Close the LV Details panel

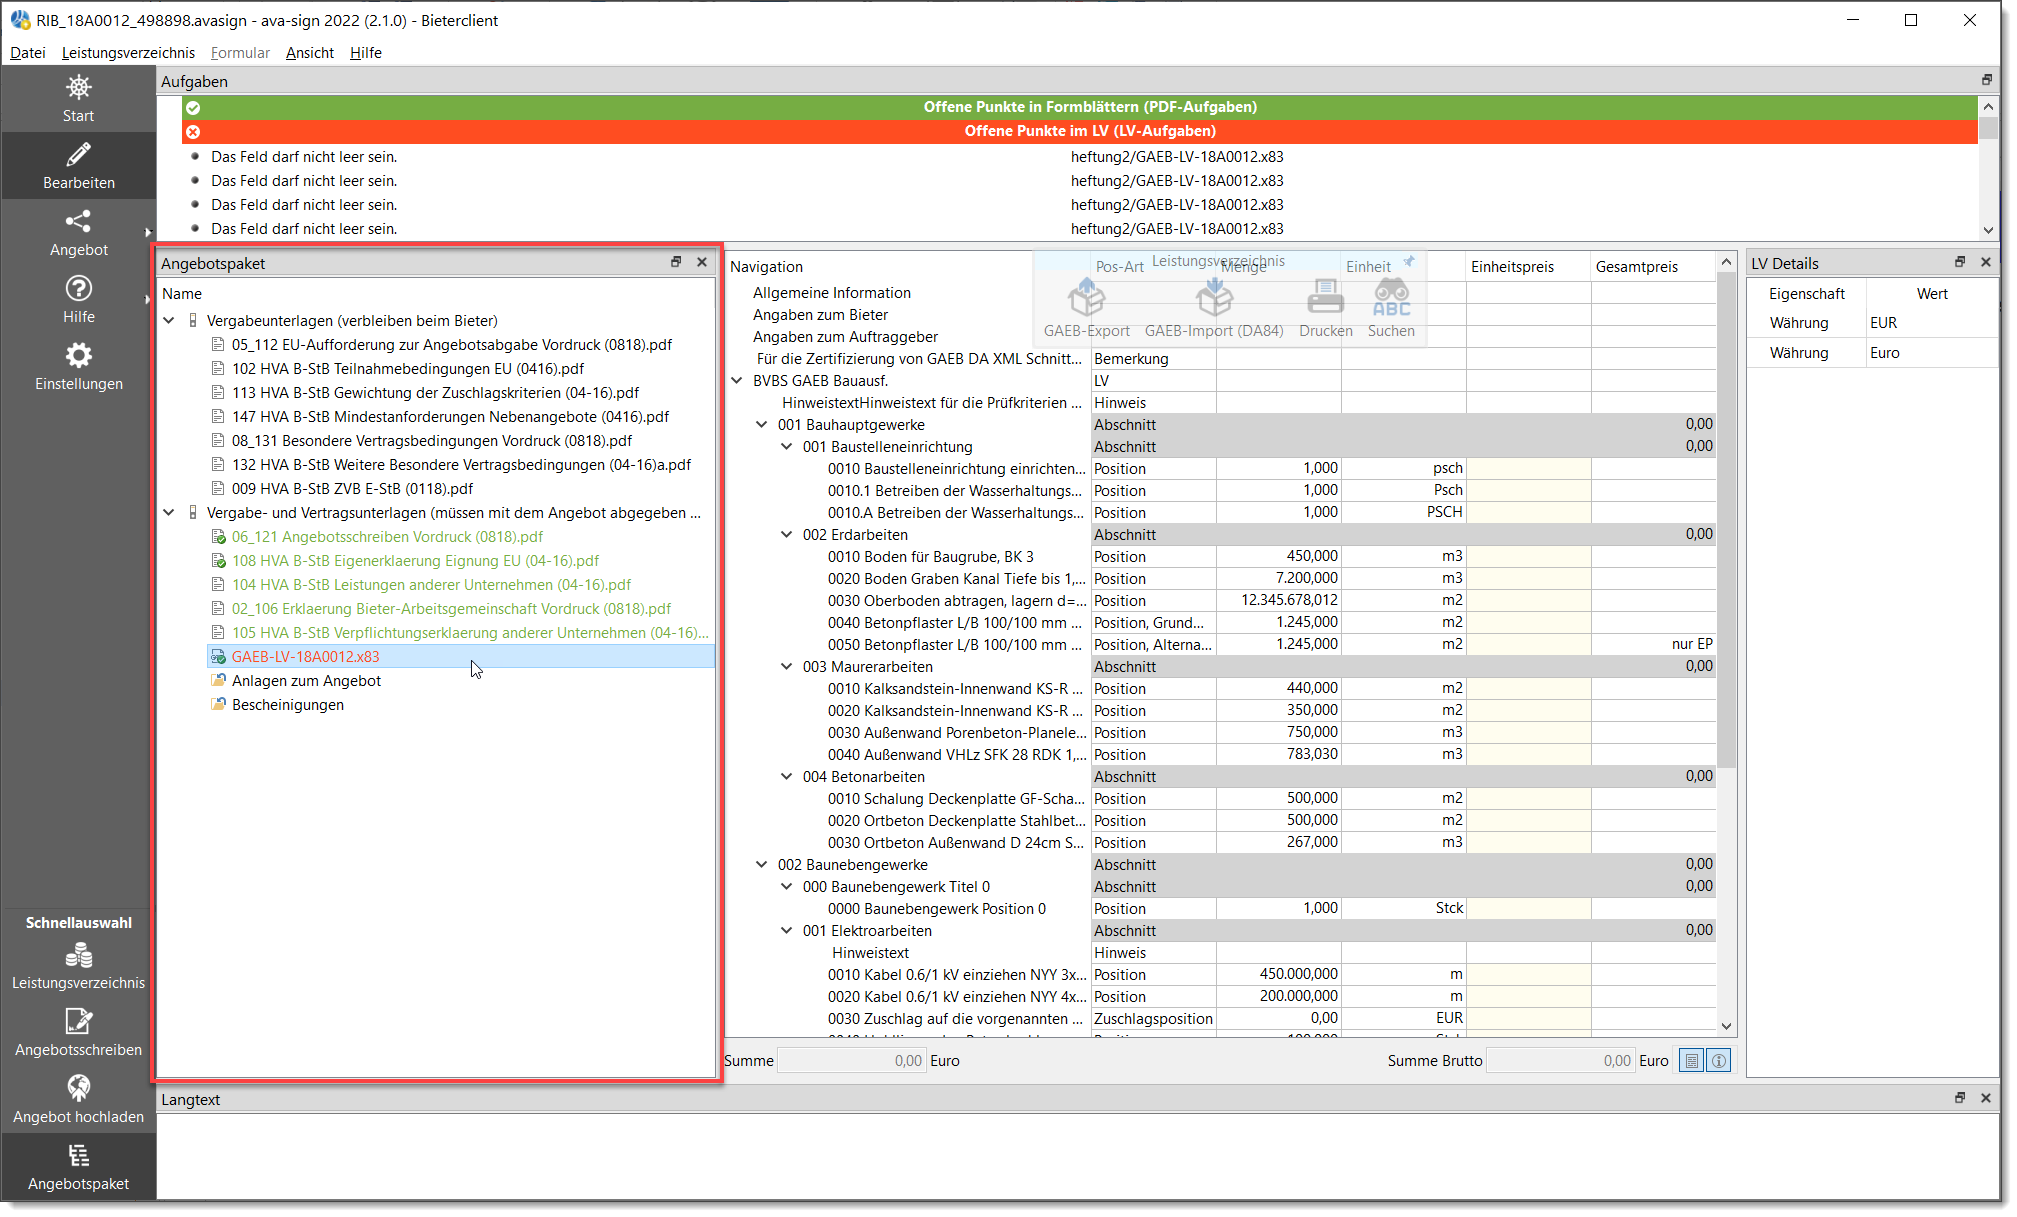(x=1986, y=262)
